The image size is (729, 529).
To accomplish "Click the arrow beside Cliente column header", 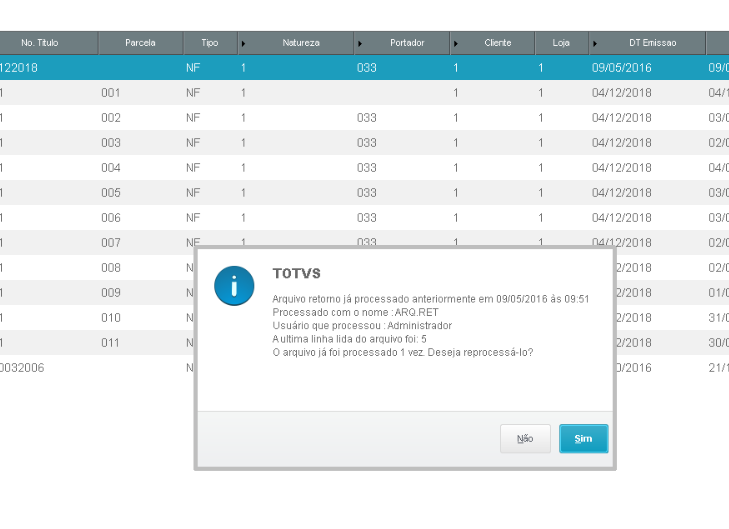I will click(456, 44).
